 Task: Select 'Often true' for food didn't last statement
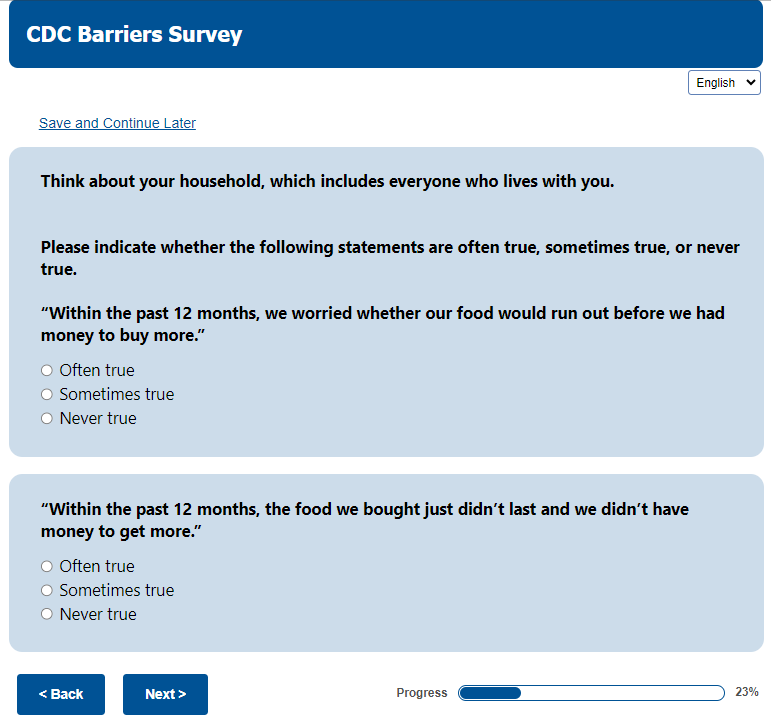(47, 567)
